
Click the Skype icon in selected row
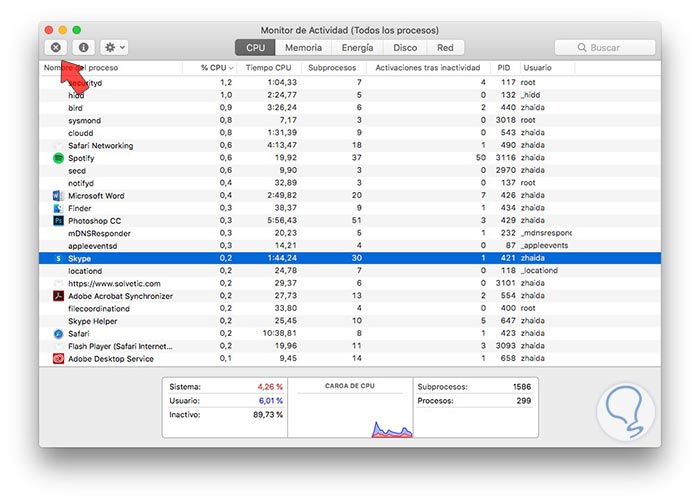(x=58, y=258)
